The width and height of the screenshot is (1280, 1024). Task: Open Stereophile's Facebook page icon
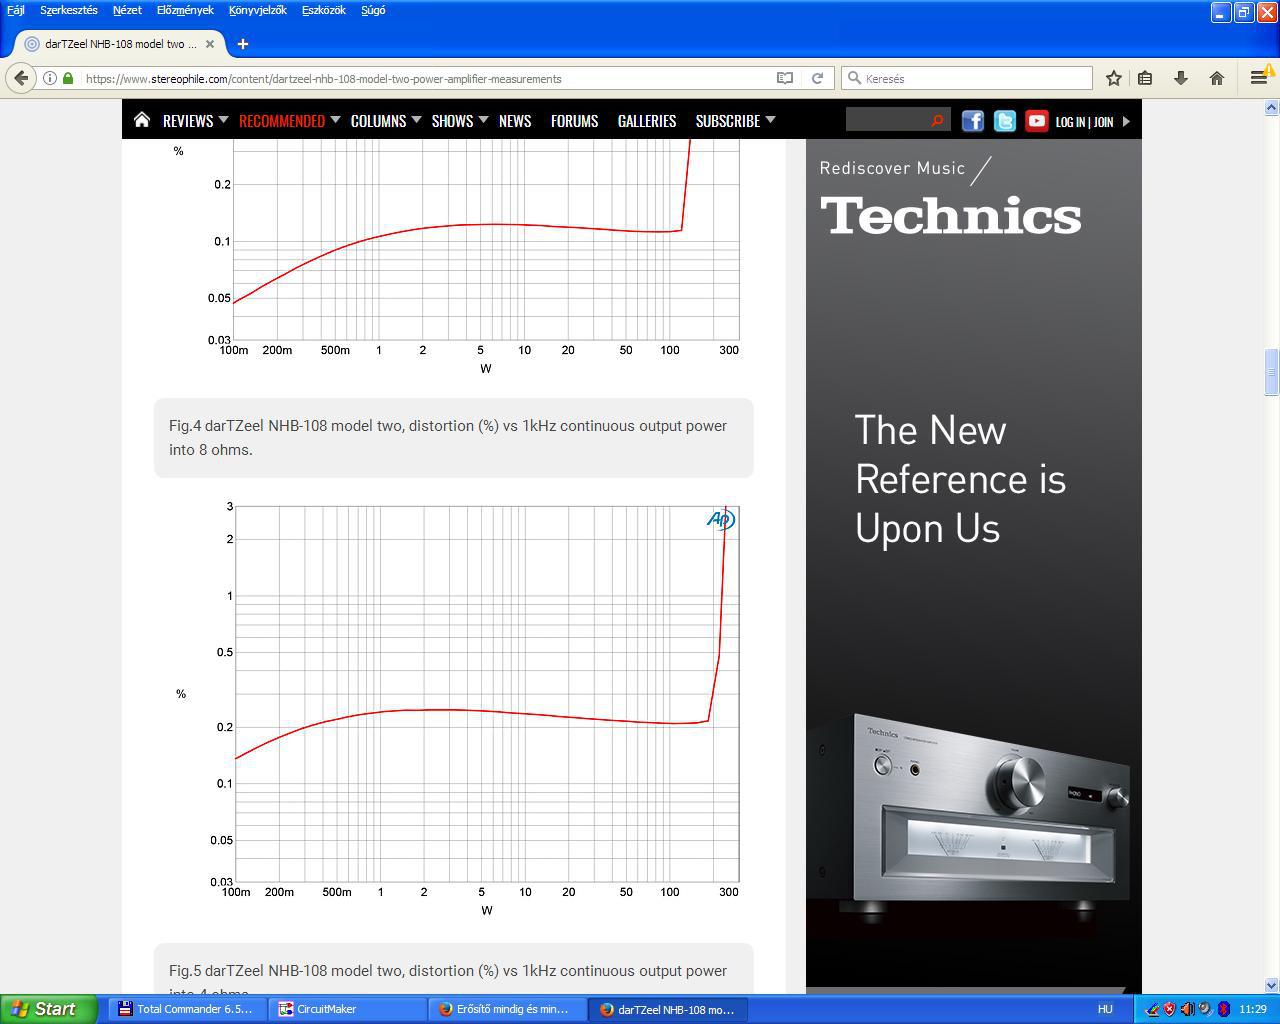973,121
